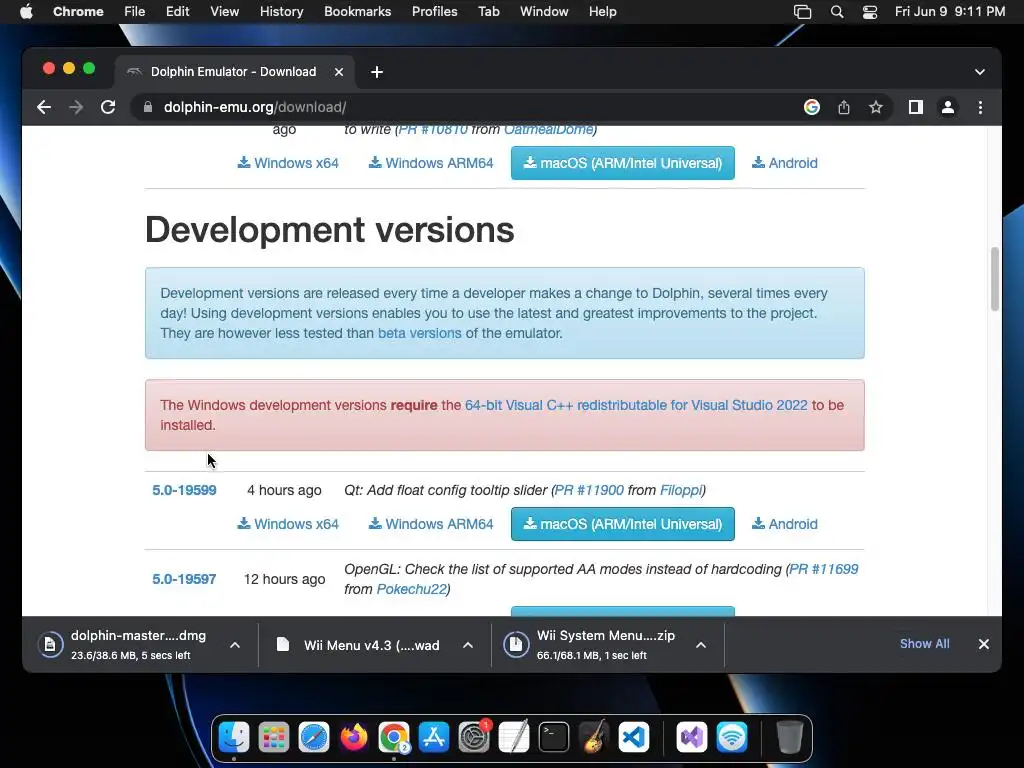
Task: Open PR #11900 link
Action: (589, 490)
